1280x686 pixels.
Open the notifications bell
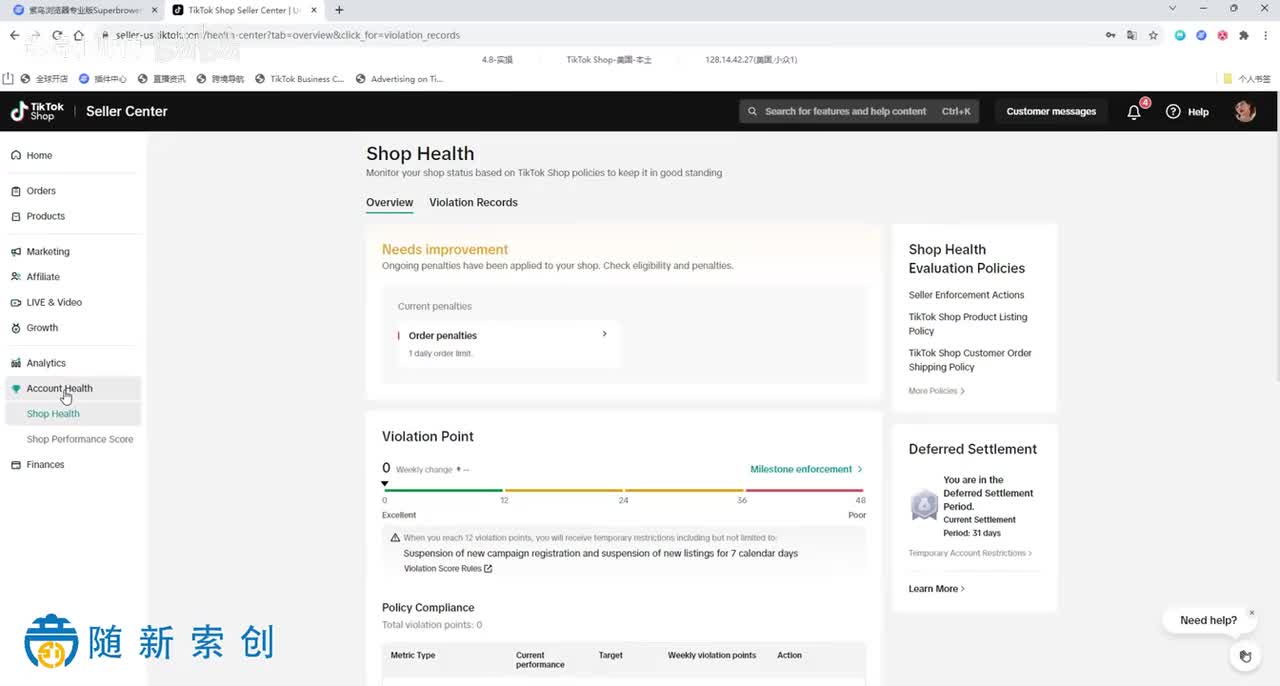1134,112
